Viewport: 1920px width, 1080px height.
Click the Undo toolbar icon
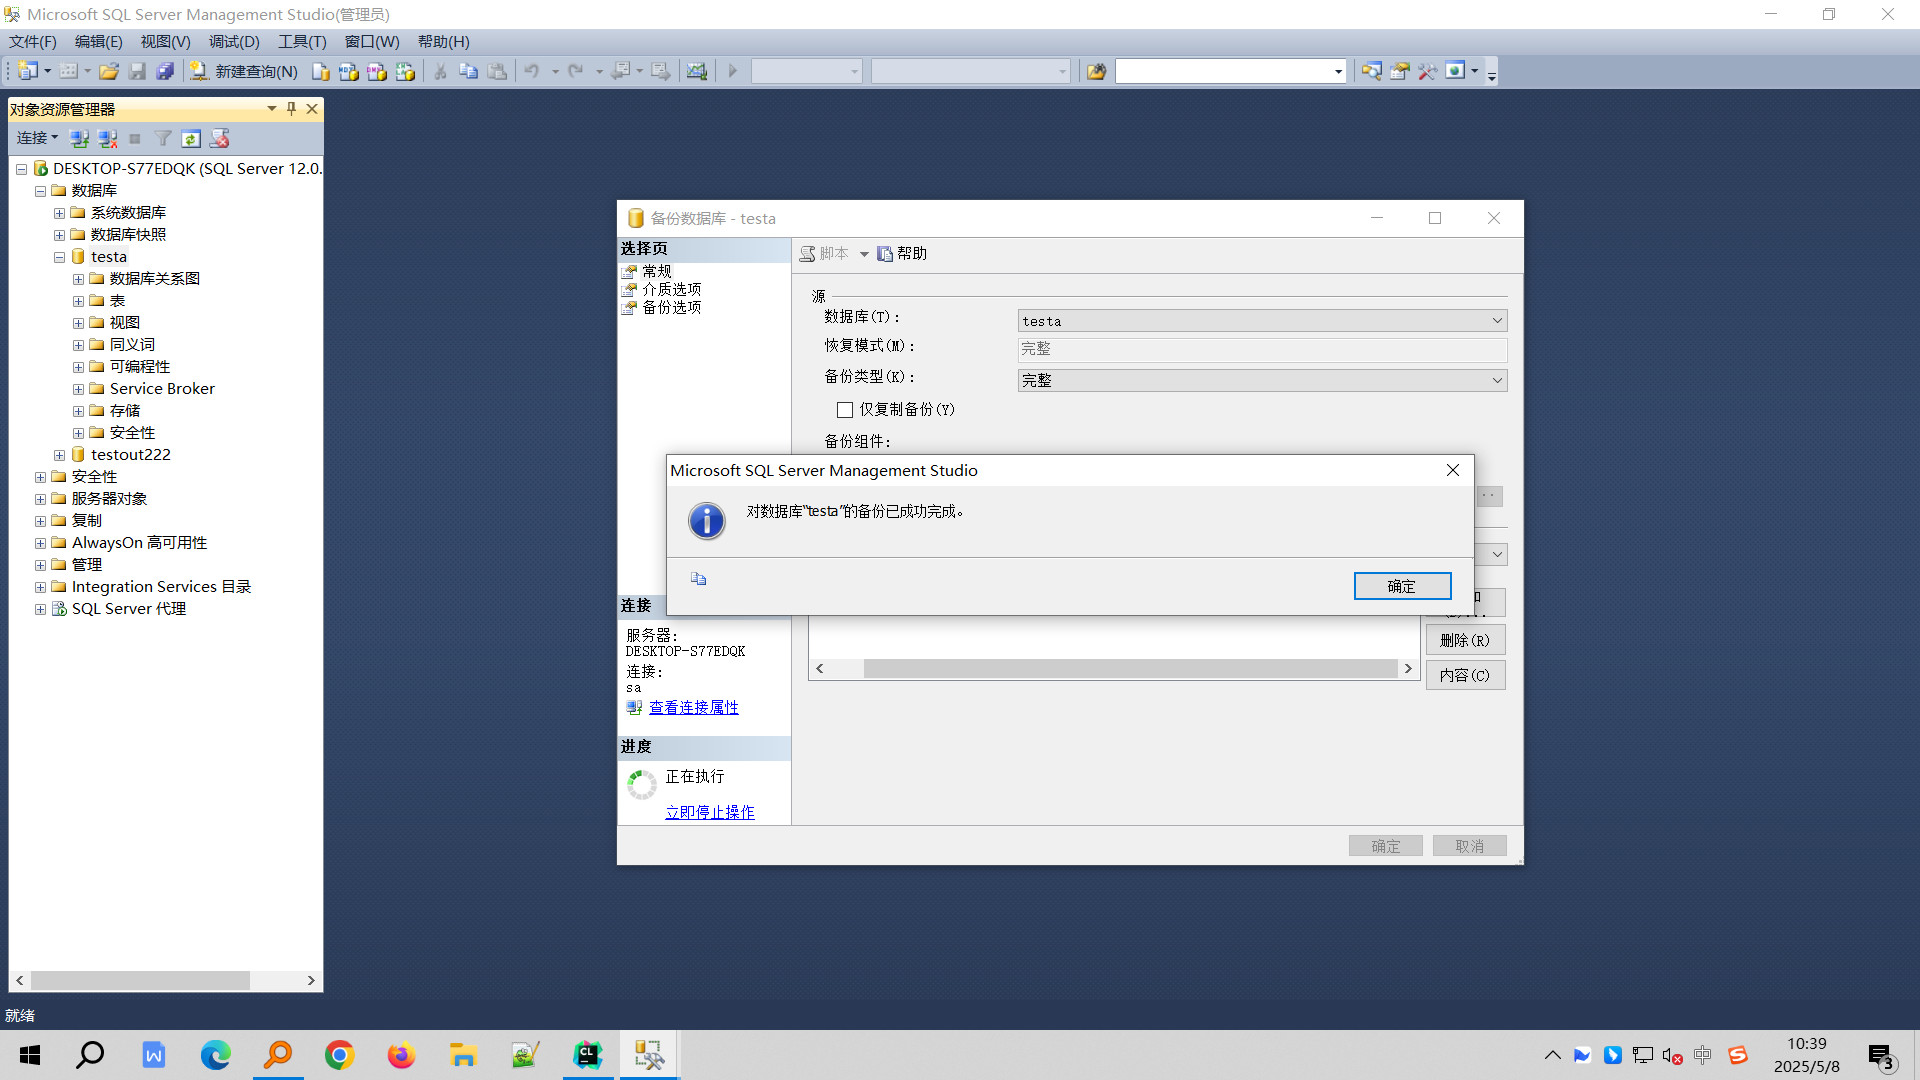tap(533, 71)
